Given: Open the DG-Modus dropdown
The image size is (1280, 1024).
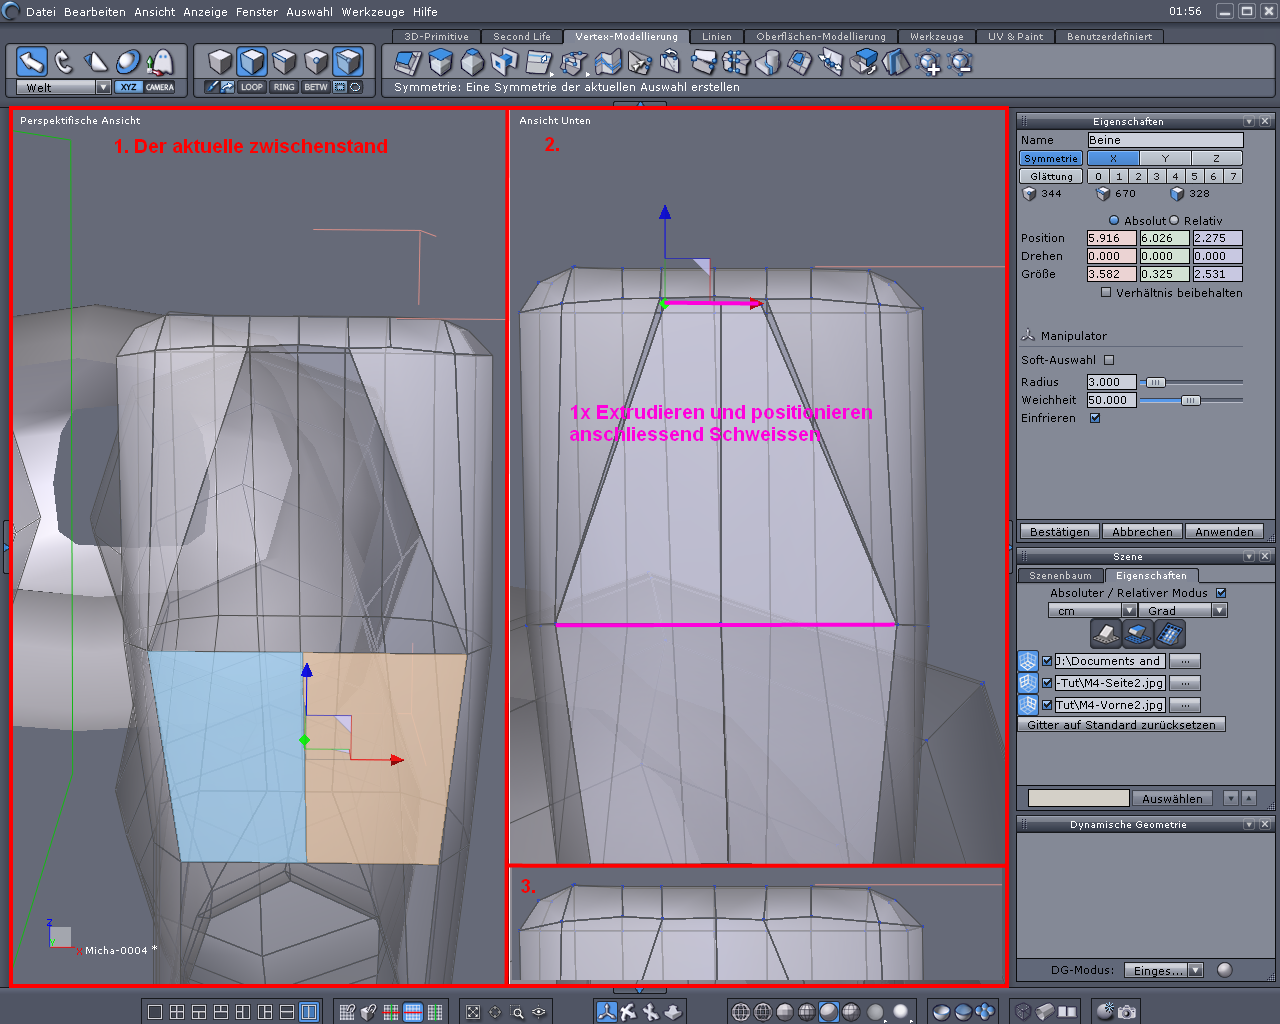Looking at the screenshot, I should click(x=1195, y=971).
